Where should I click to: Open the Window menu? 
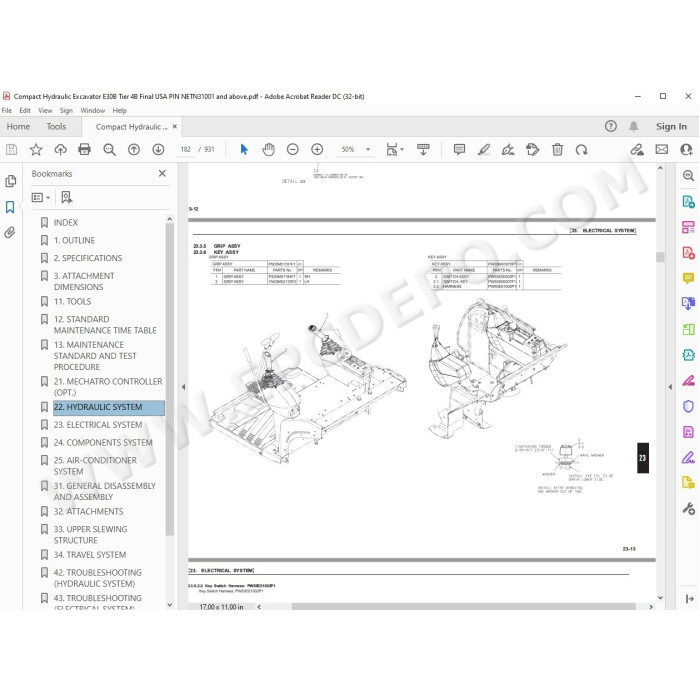coord(92,110)
